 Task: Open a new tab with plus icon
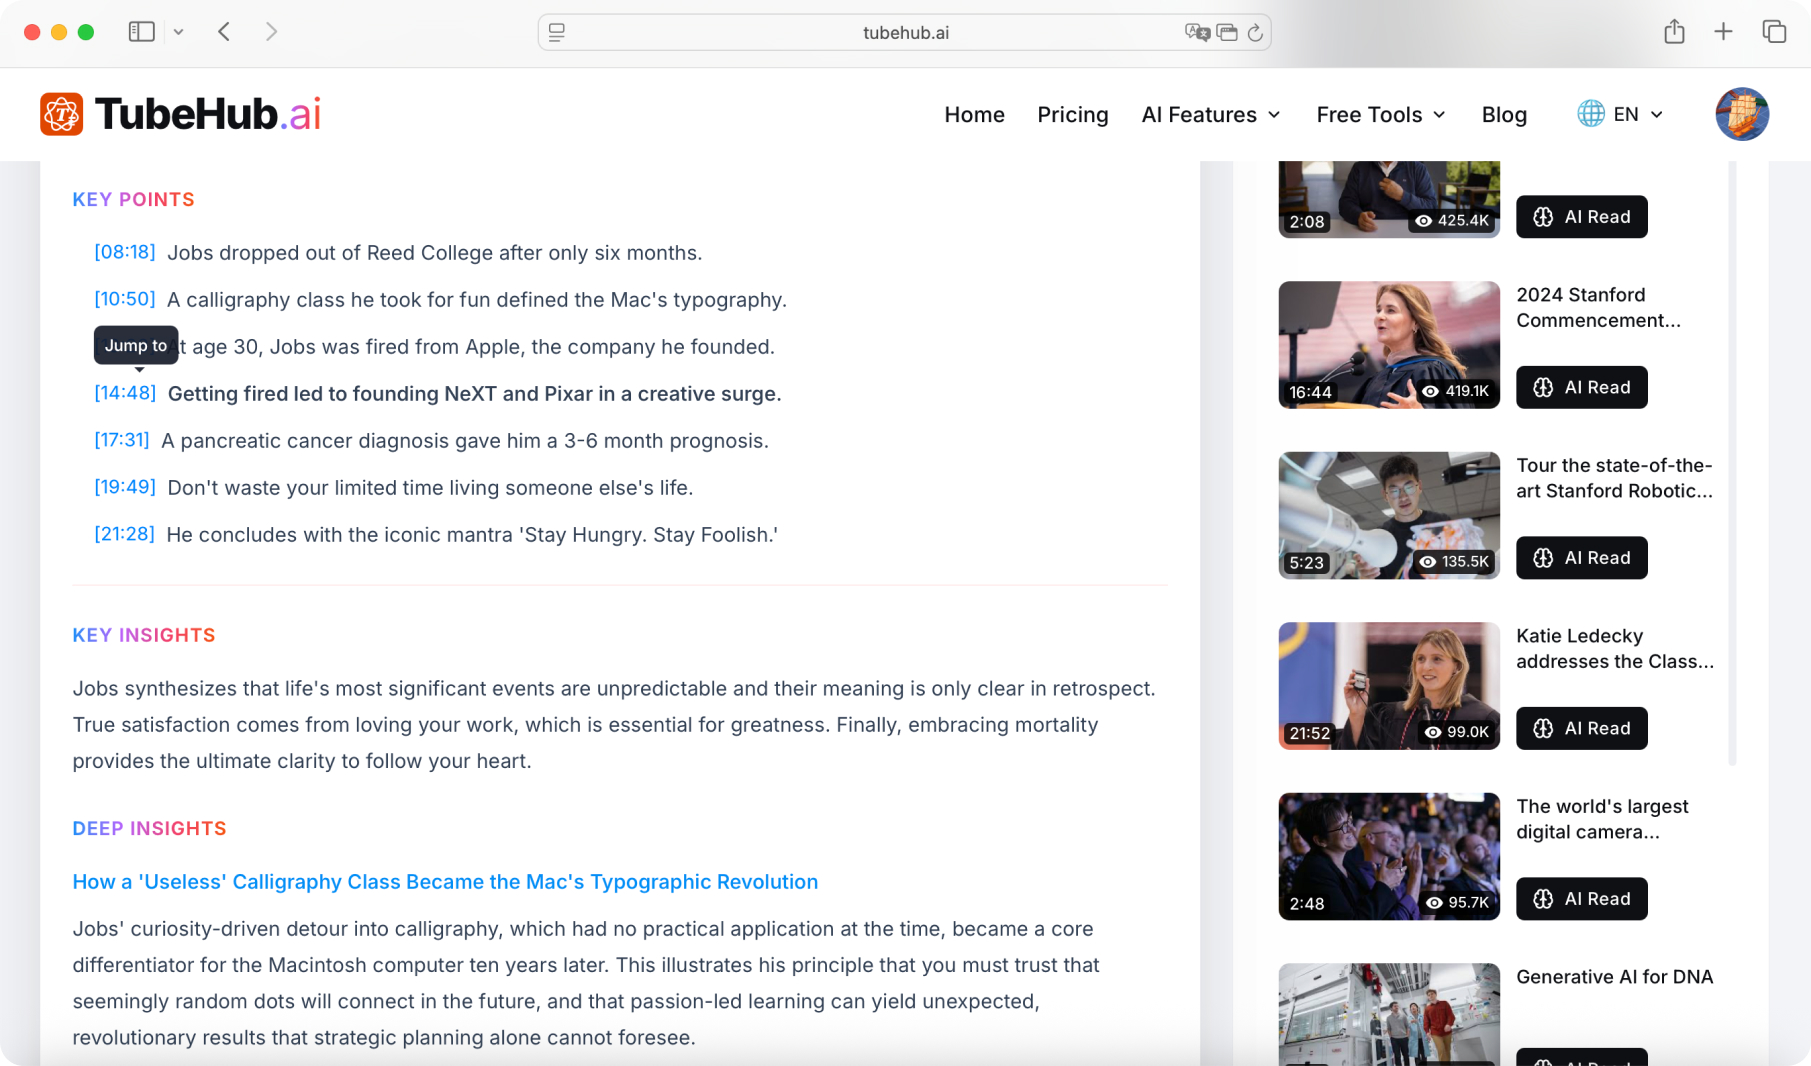[1723, 32]
